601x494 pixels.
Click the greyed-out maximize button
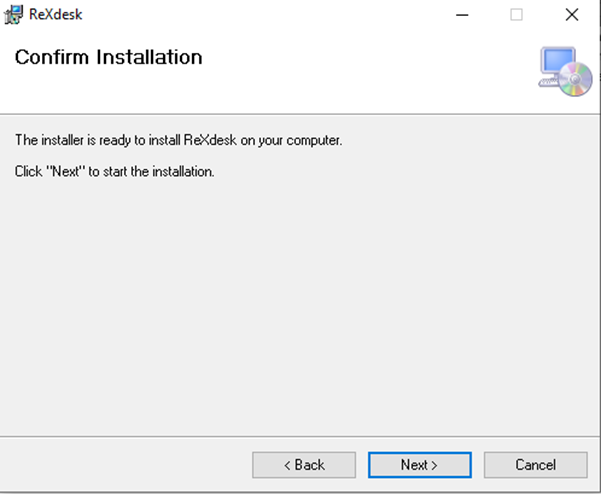[517, 14]
